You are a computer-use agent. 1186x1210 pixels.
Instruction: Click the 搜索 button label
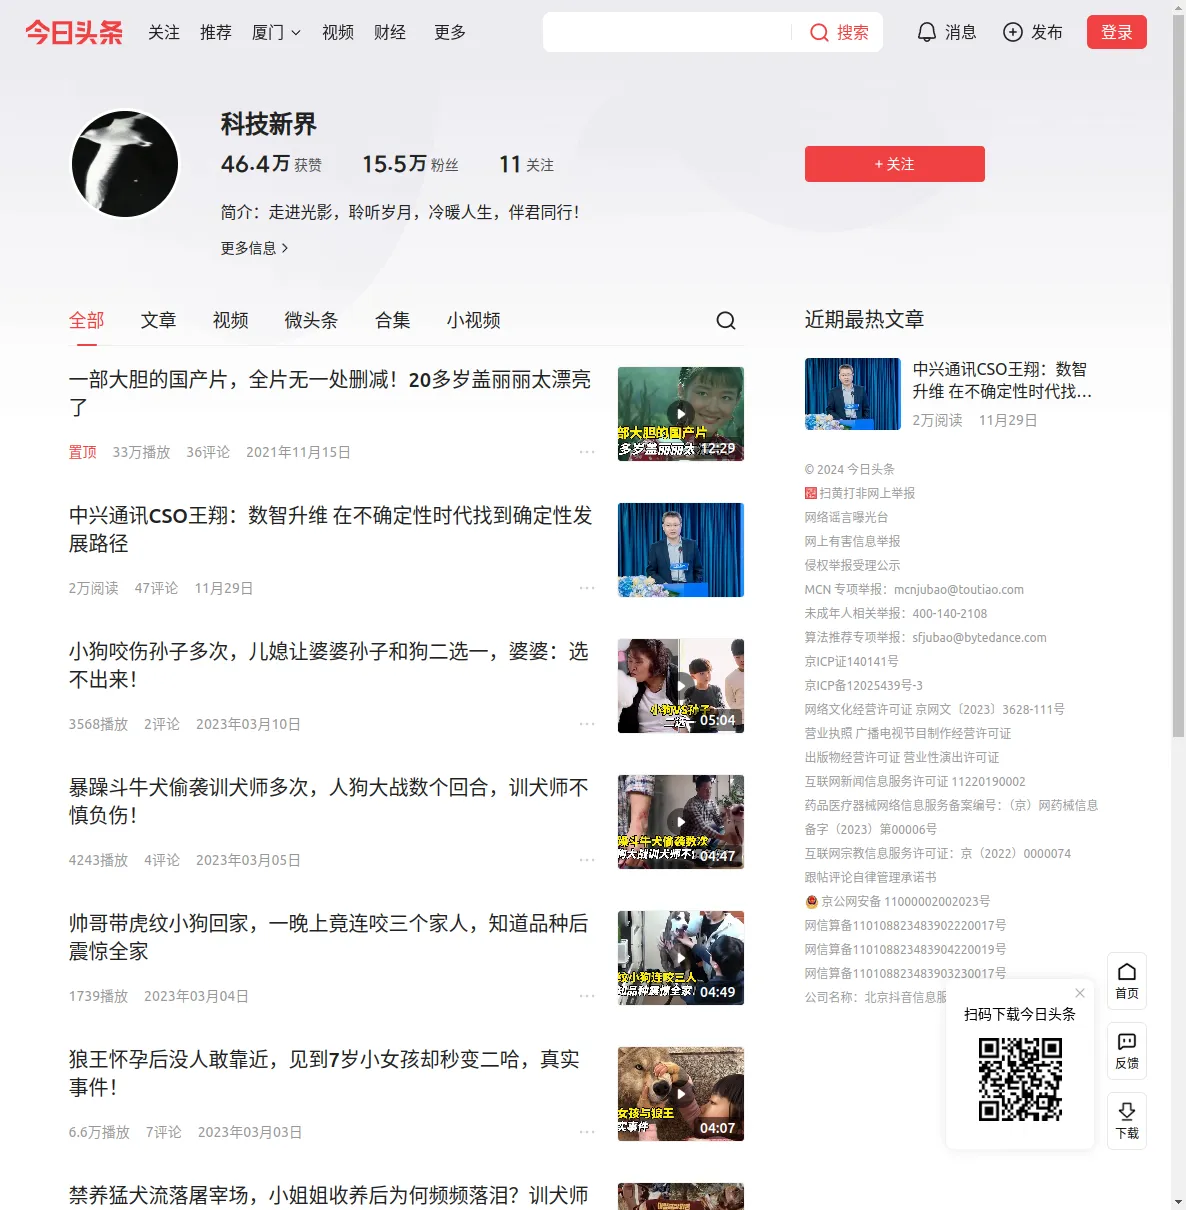pos(853,32)
